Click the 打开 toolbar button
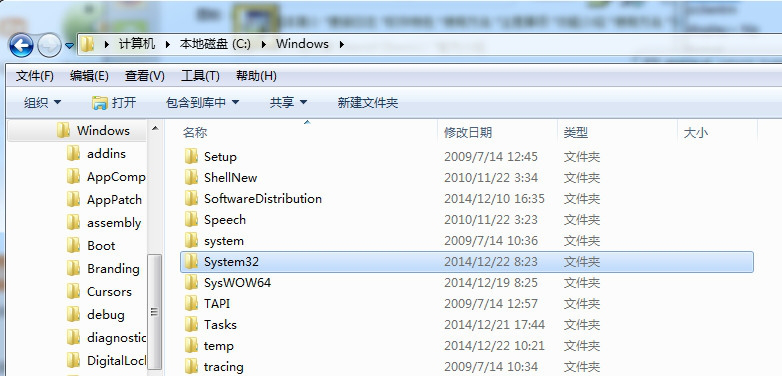 pos(114,103)
